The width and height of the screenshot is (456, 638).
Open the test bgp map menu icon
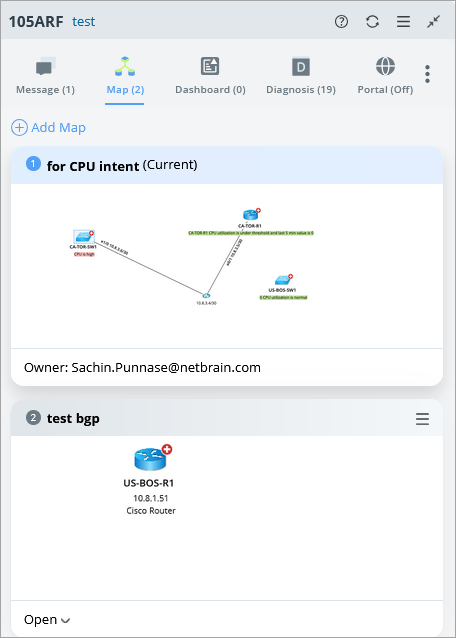coord(422,419)
